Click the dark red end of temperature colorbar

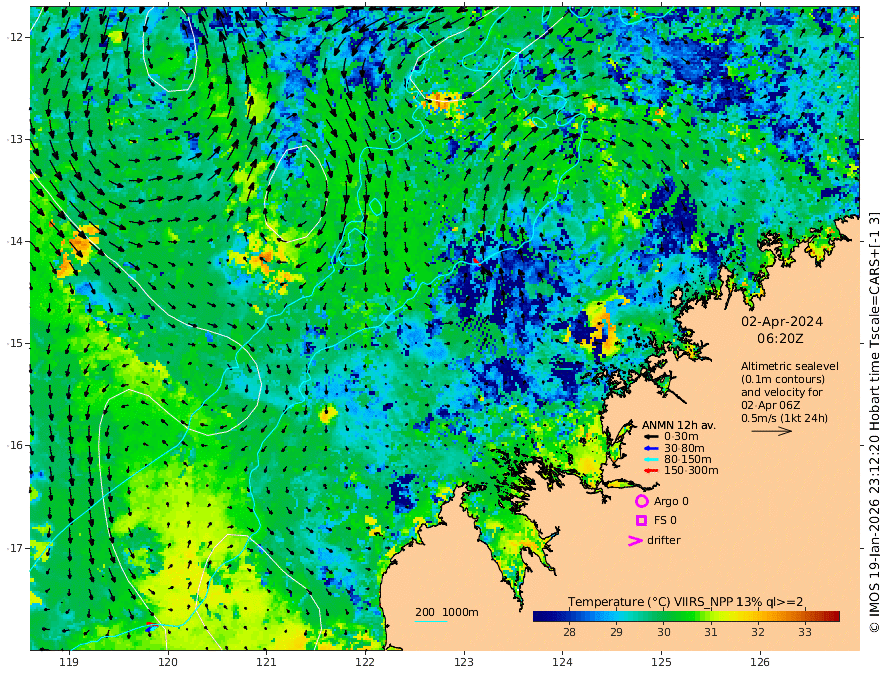pos(836,617)
